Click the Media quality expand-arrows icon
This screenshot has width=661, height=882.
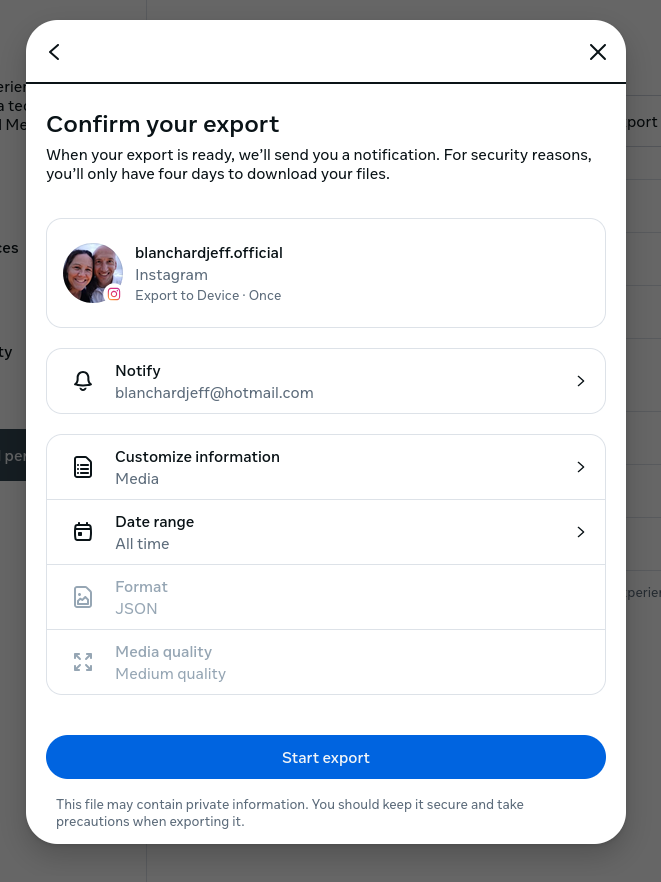83,662
